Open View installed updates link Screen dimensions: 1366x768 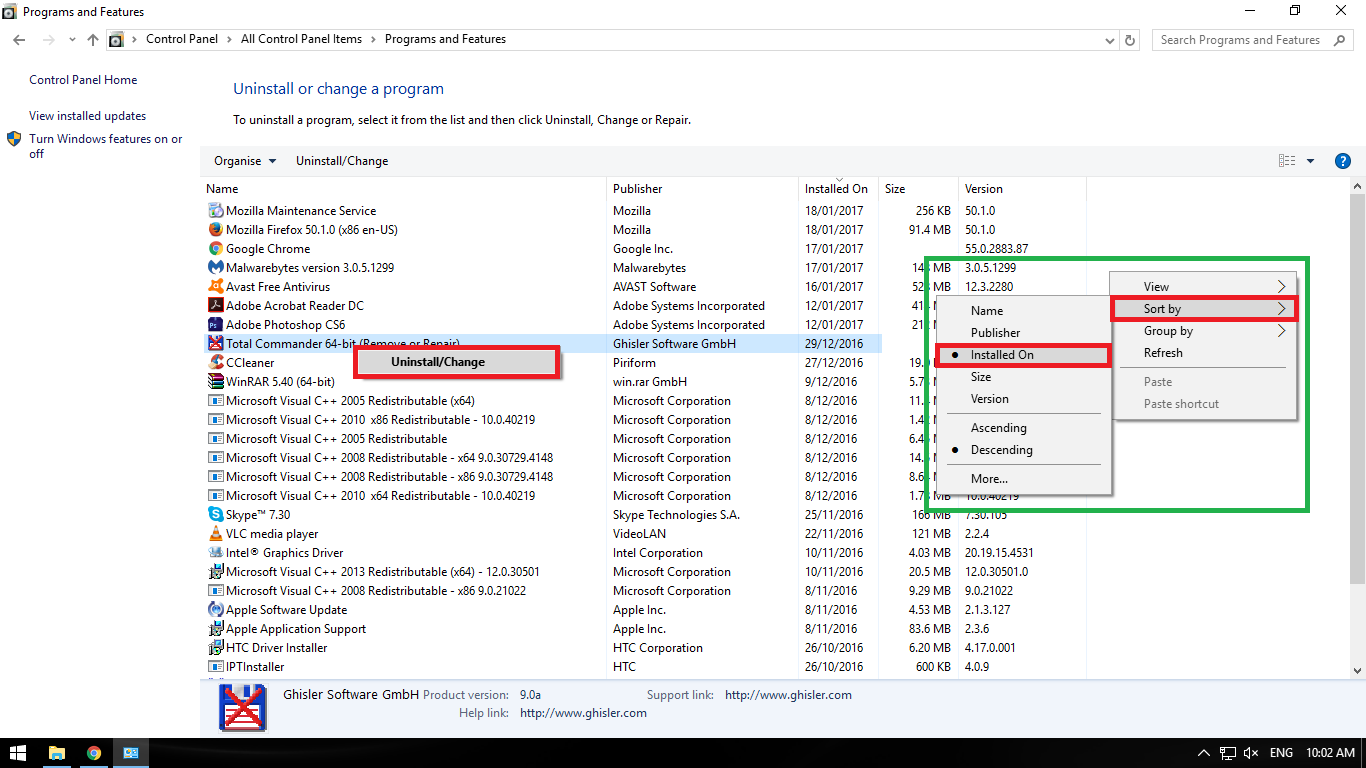87,116
